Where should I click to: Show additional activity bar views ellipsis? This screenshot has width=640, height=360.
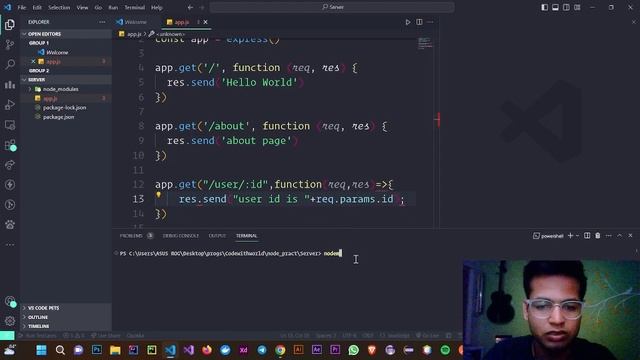[x=10, y=244]
